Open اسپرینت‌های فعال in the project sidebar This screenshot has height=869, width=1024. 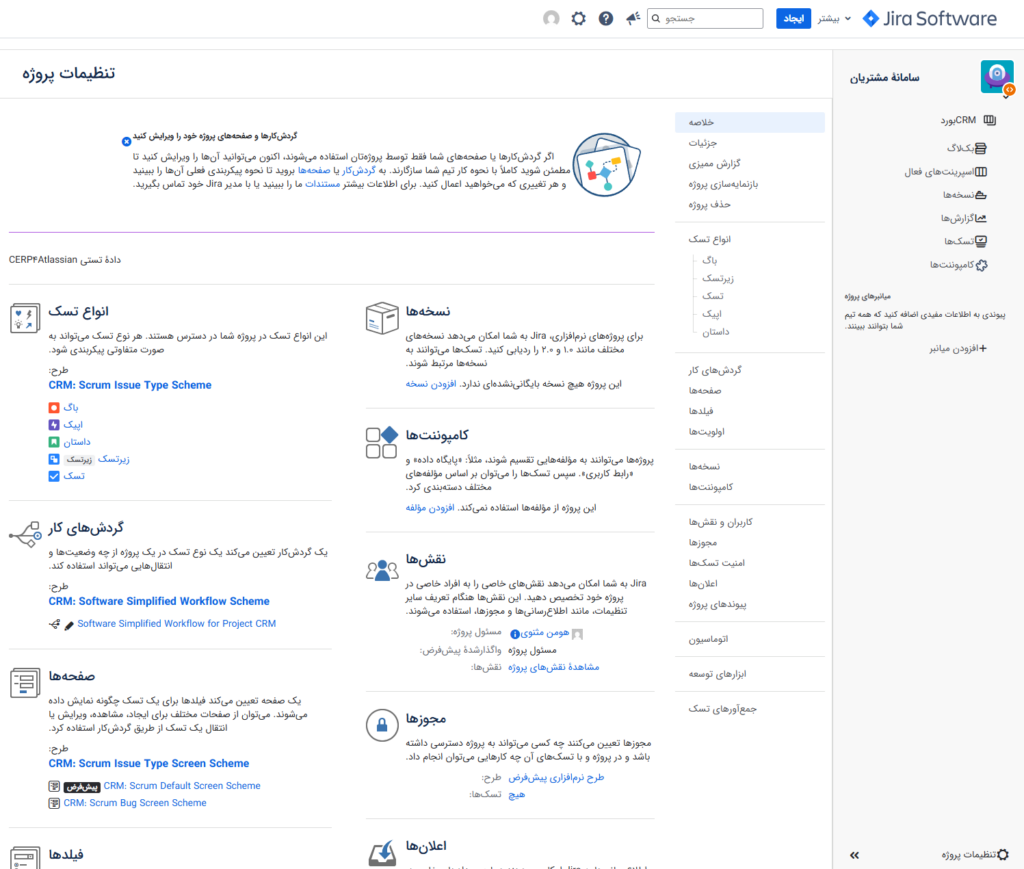point(945,172)
